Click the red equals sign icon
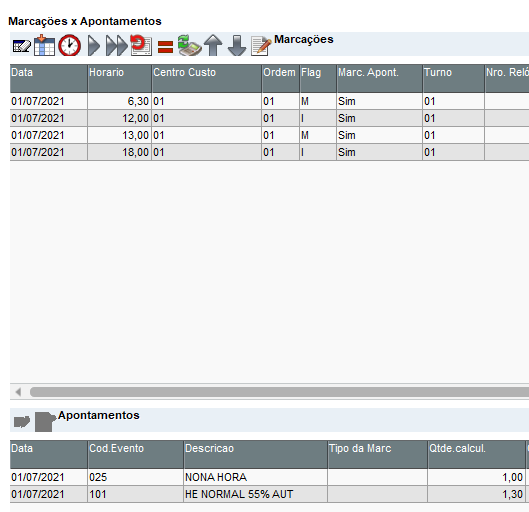Screen dimensions: 529x512 pyautogui.click(x=165, y=47)
